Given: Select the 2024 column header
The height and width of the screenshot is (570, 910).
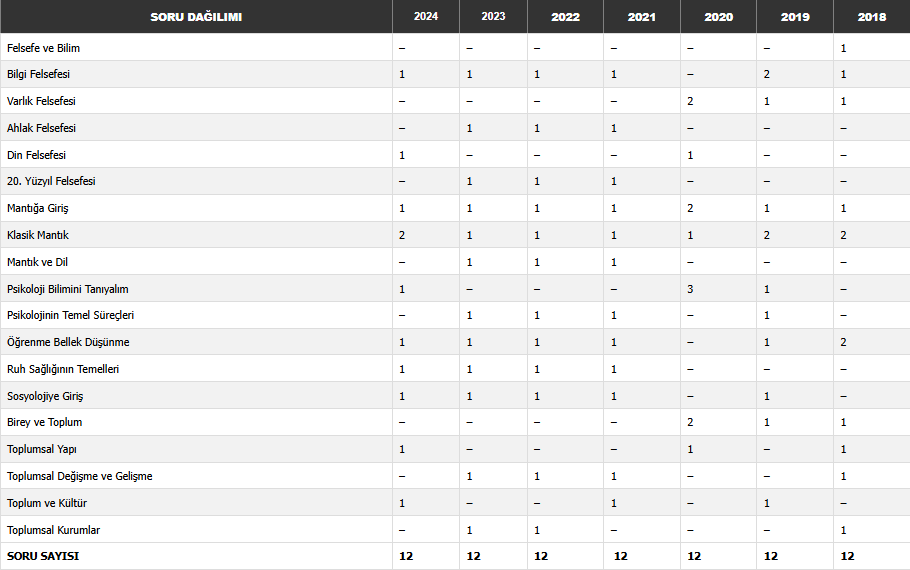Looking at the screenshot, I should coord(425,17).
